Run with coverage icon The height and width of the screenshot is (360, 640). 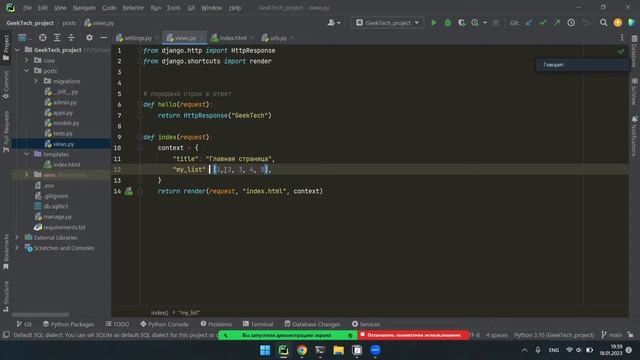point(462,23)
